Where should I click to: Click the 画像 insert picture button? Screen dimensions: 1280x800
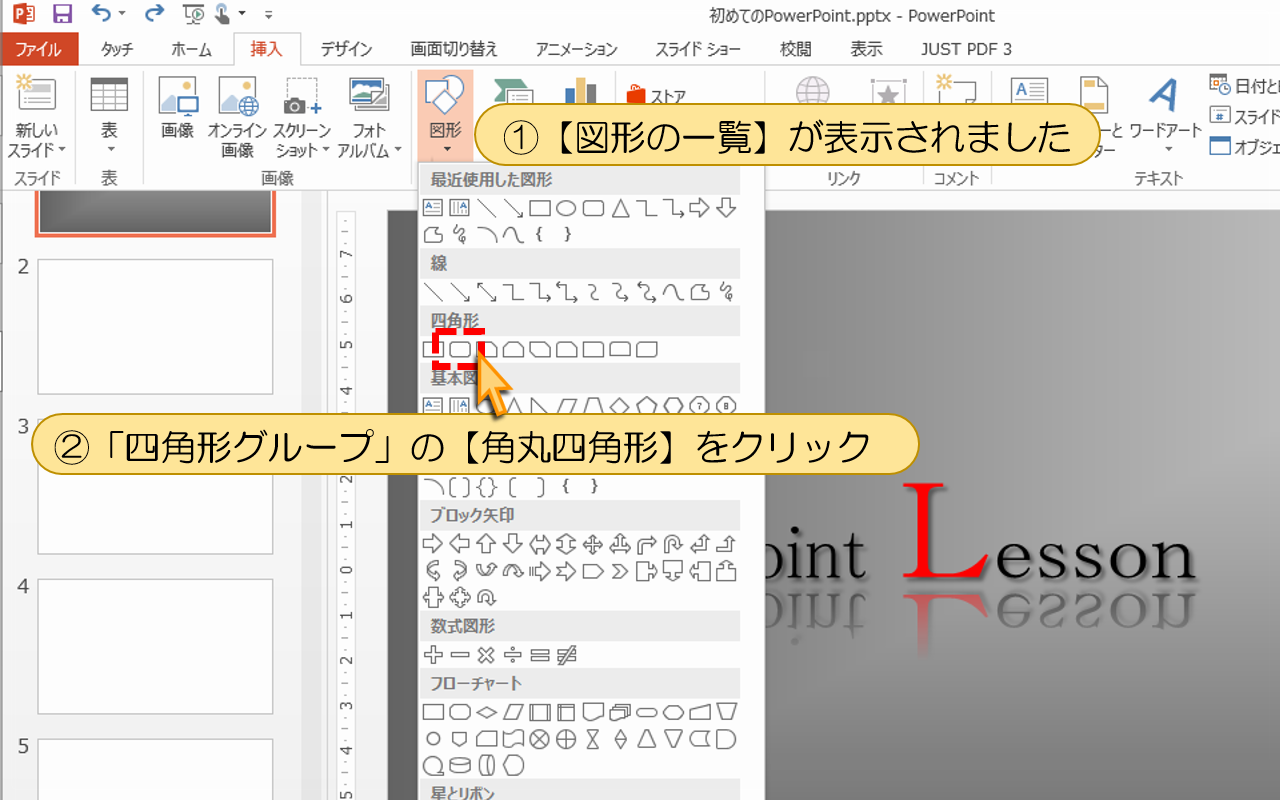coord(177,107)
